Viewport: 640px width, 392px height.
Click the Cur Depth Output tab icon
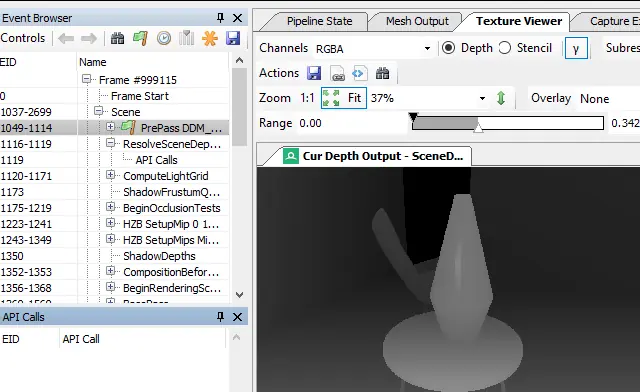point(291,156)
